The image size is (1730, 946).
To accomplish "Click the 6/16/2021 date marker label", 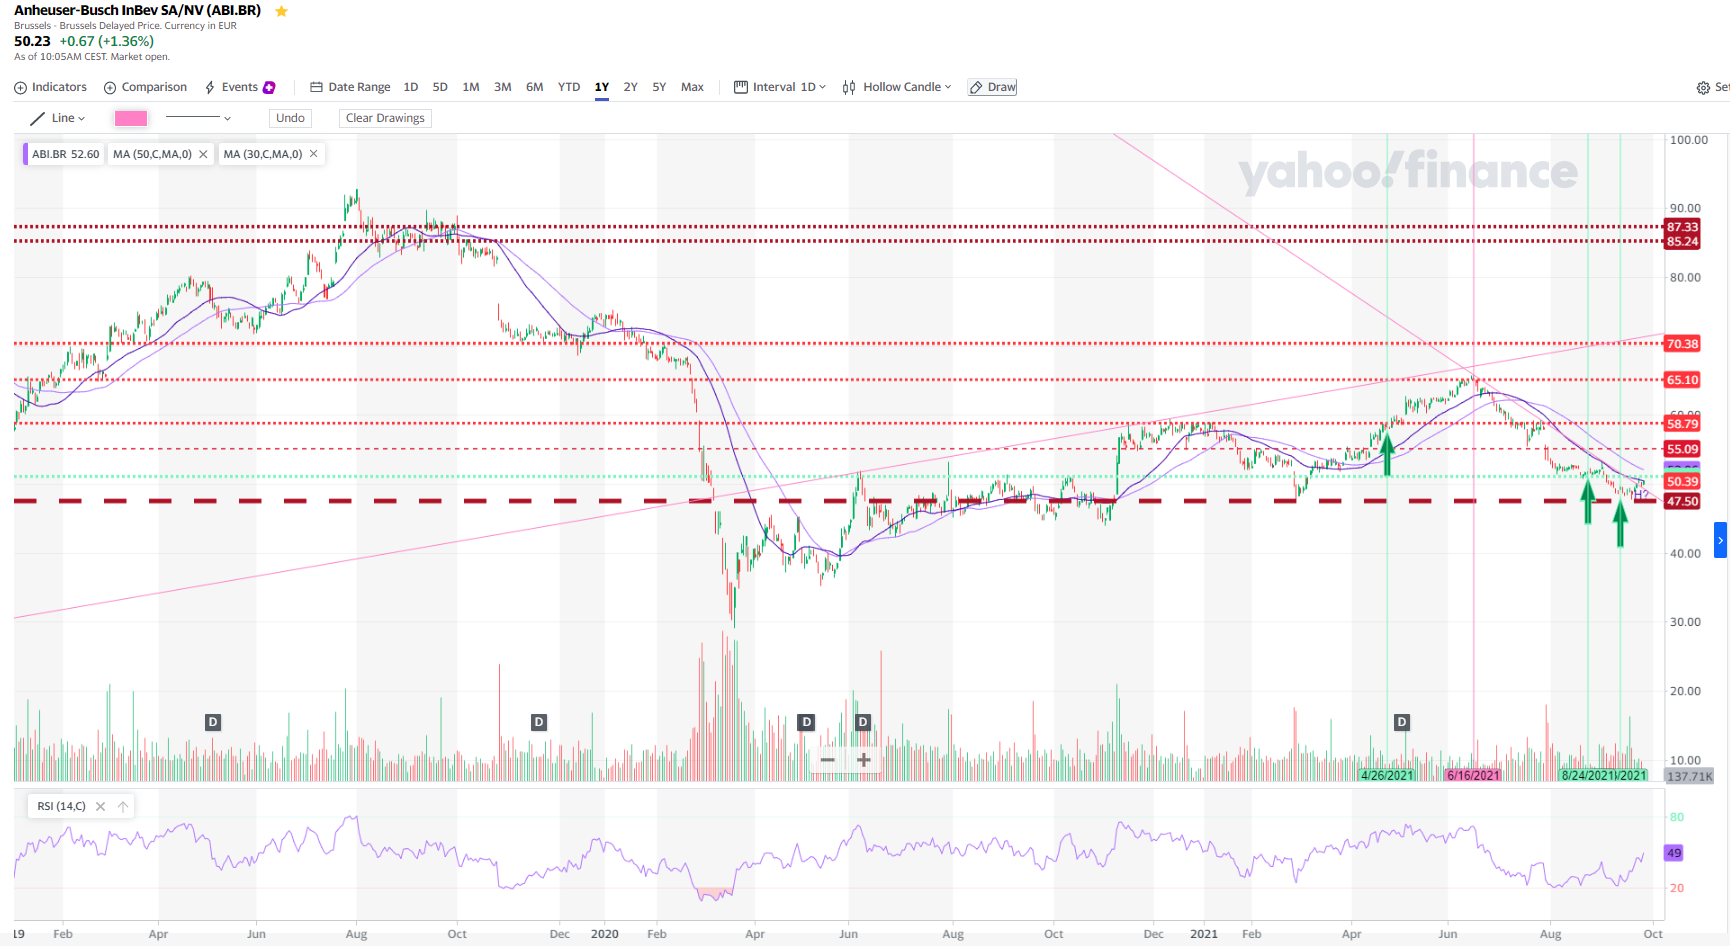I will point(1473,775).
